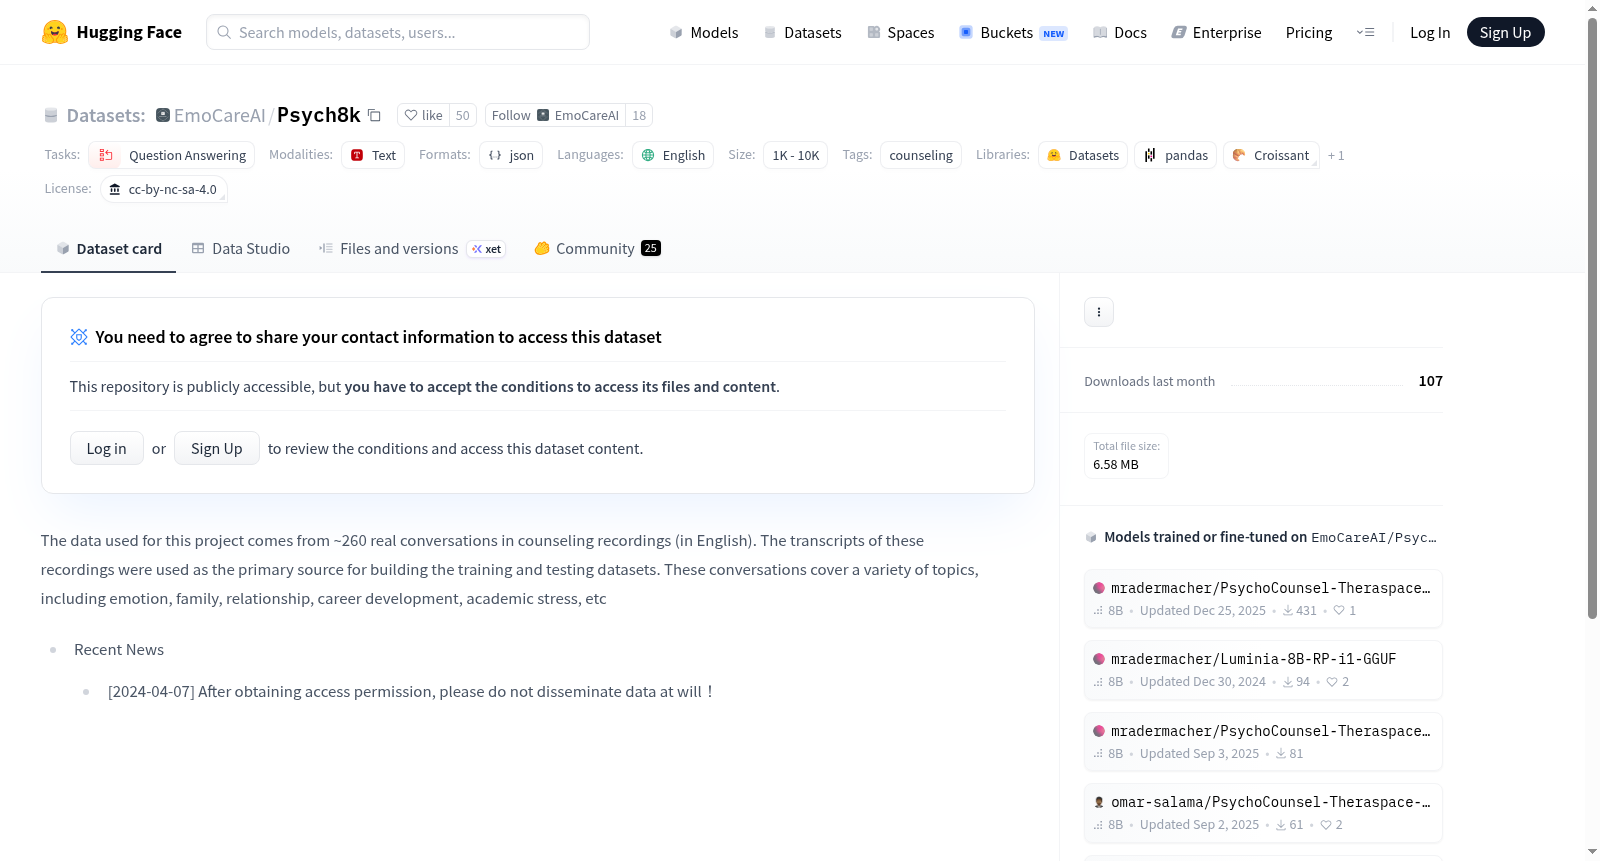Screen dimensions: 1600x861
Task: Click Log in inside the access notice
Action: point(107,448)
